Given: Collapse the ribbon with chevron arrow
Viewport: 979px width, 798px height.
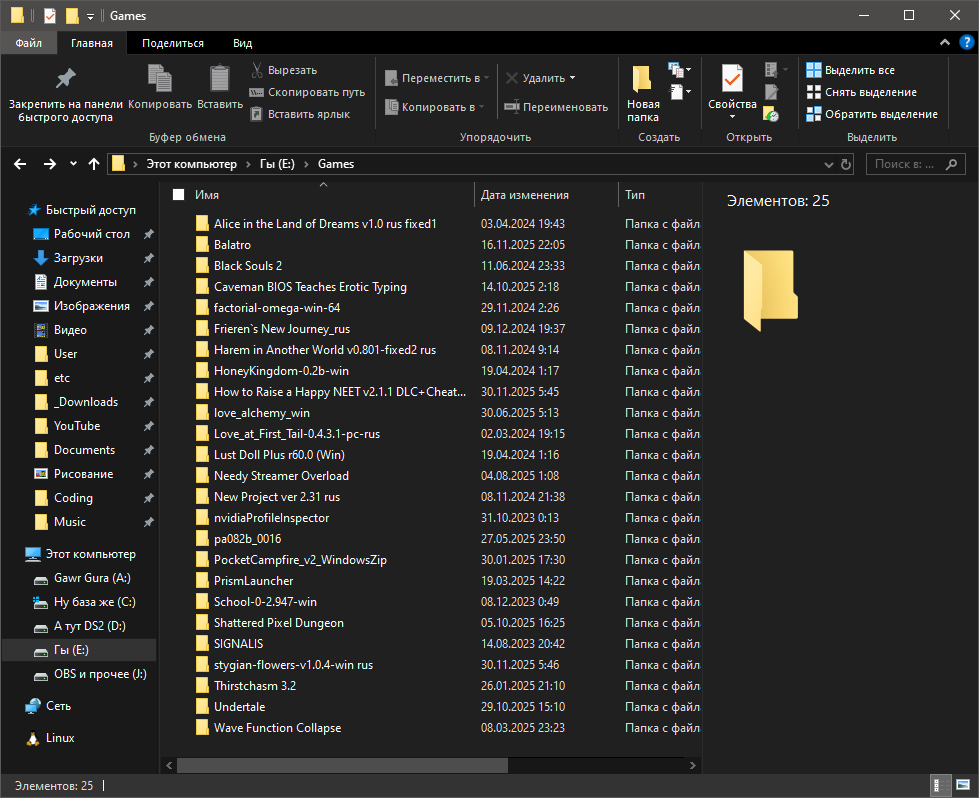Looking at the screenshot, I should click(x=945, y=42).
